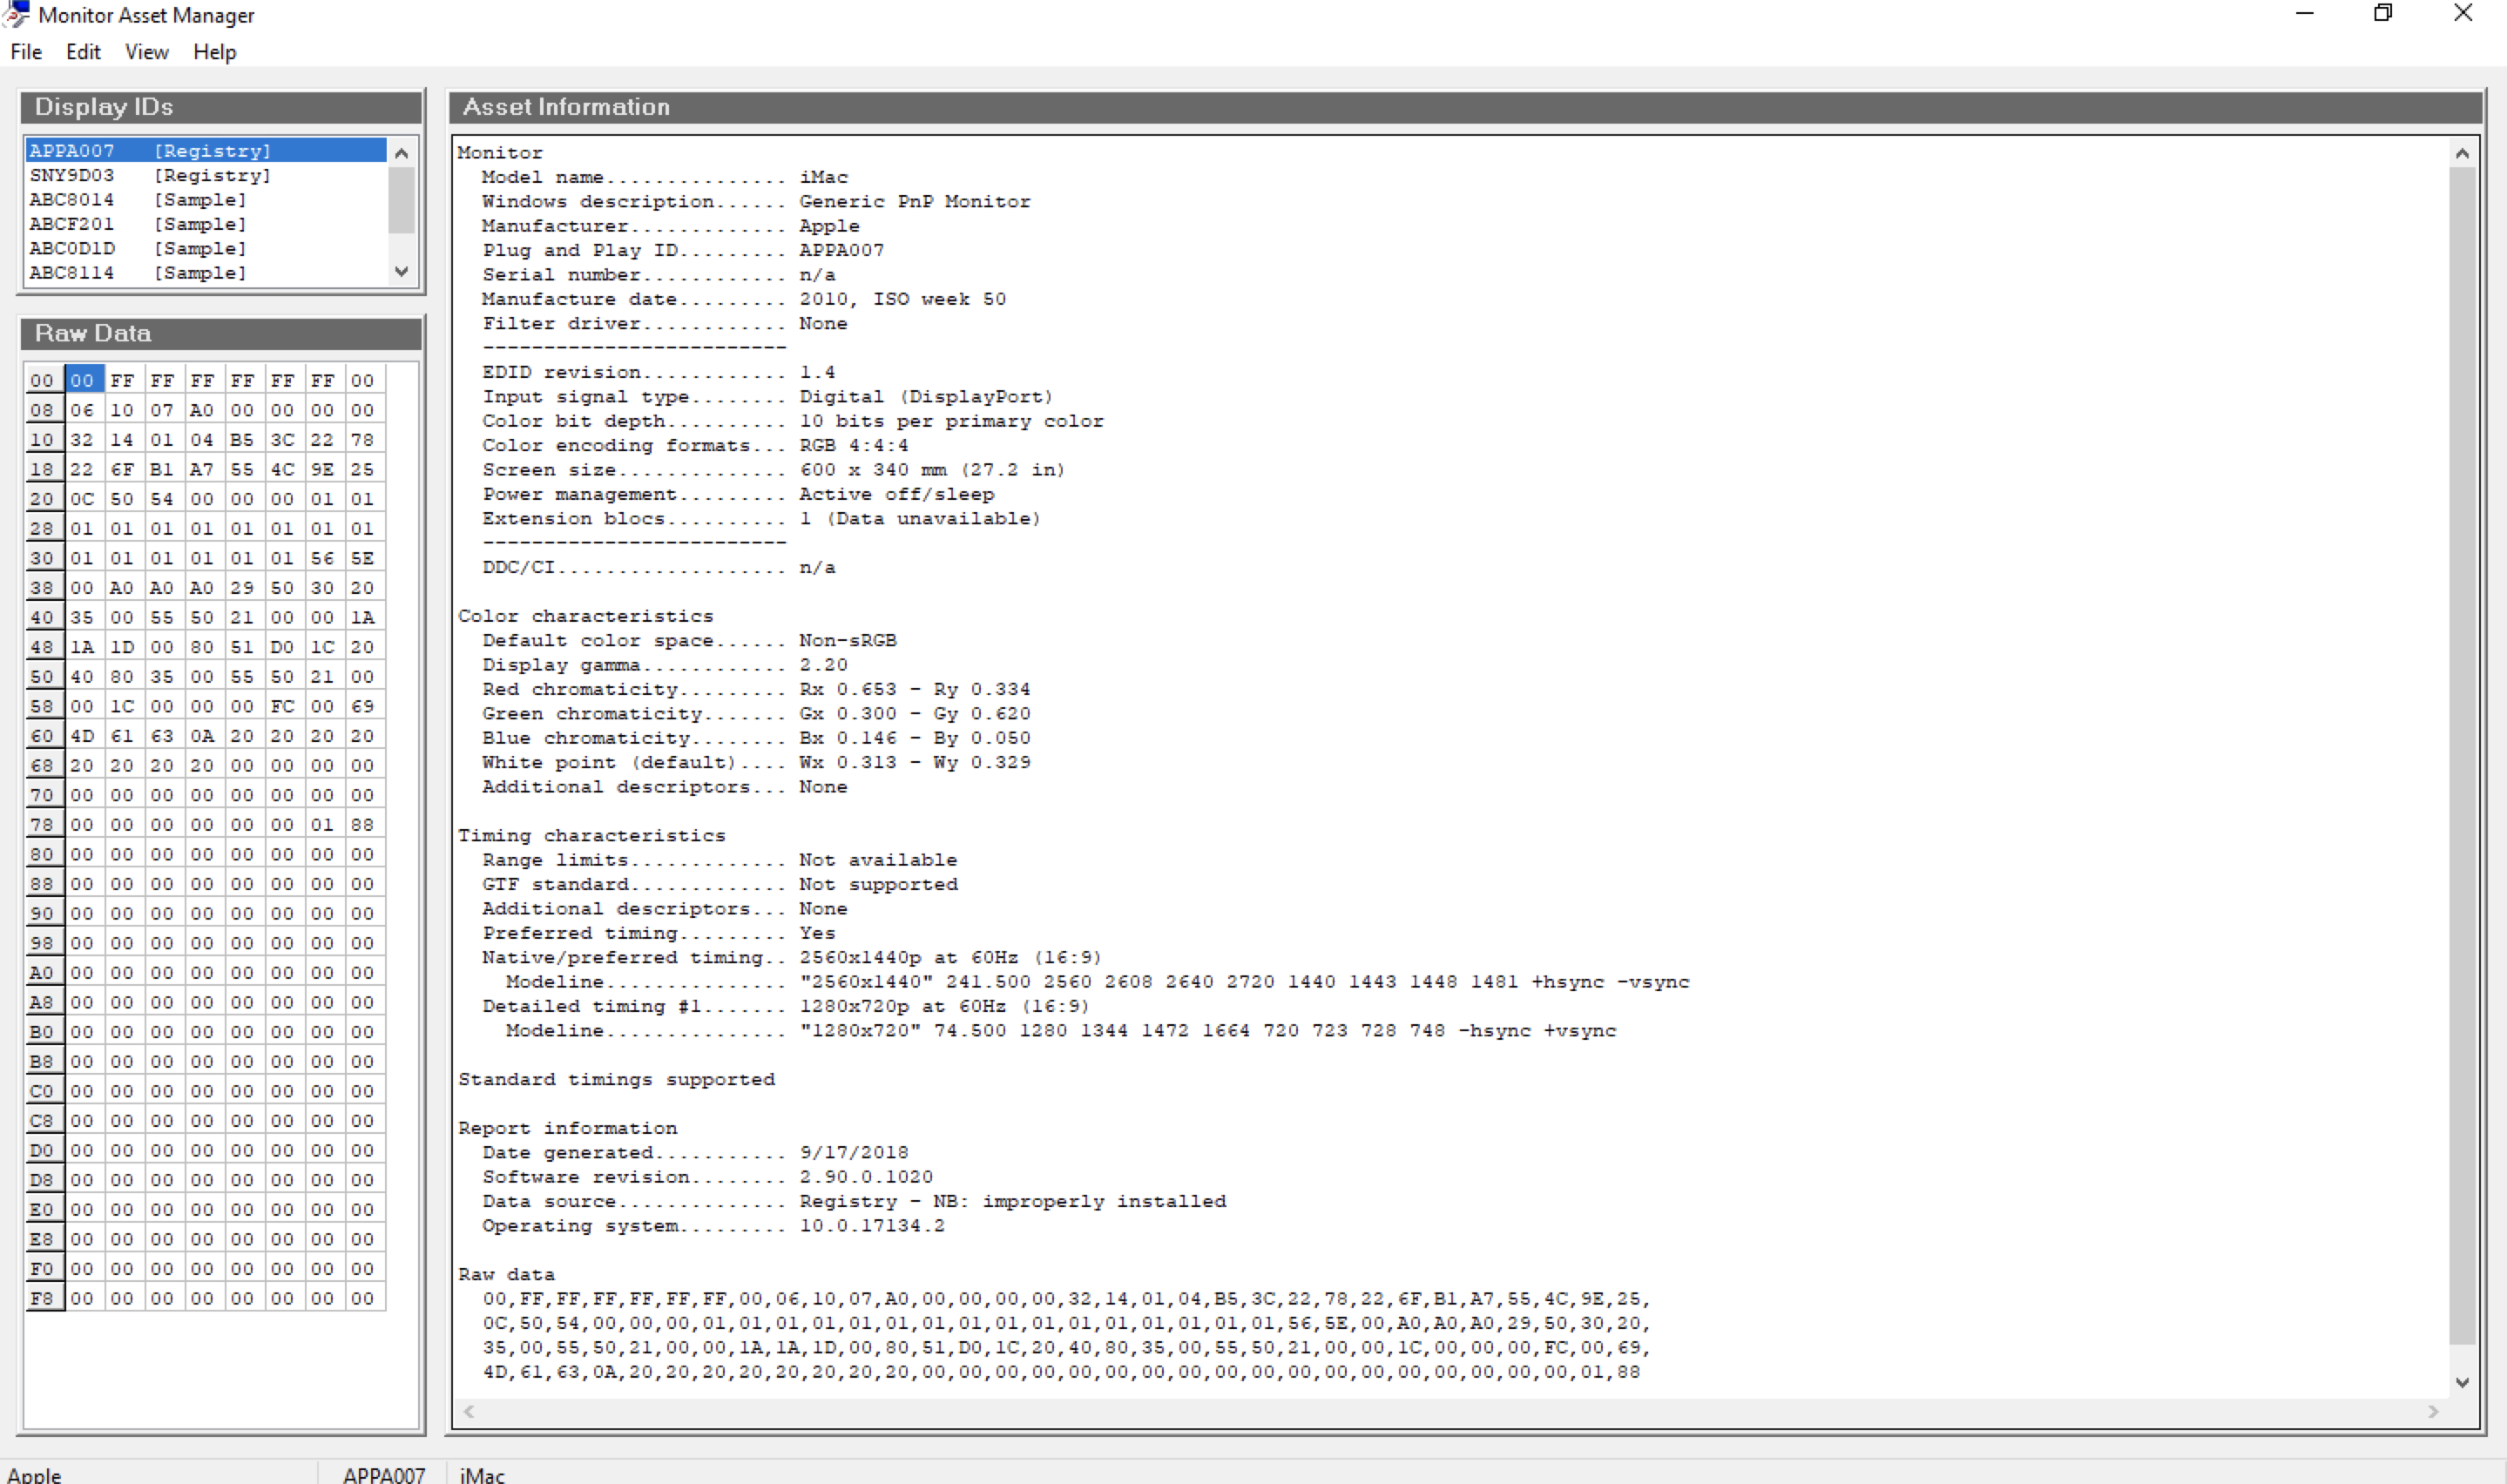The height and width of the screenshot is (1484, 2507).
Task: Click Input signal type DisplayPort line
Action: coord(767,397)
